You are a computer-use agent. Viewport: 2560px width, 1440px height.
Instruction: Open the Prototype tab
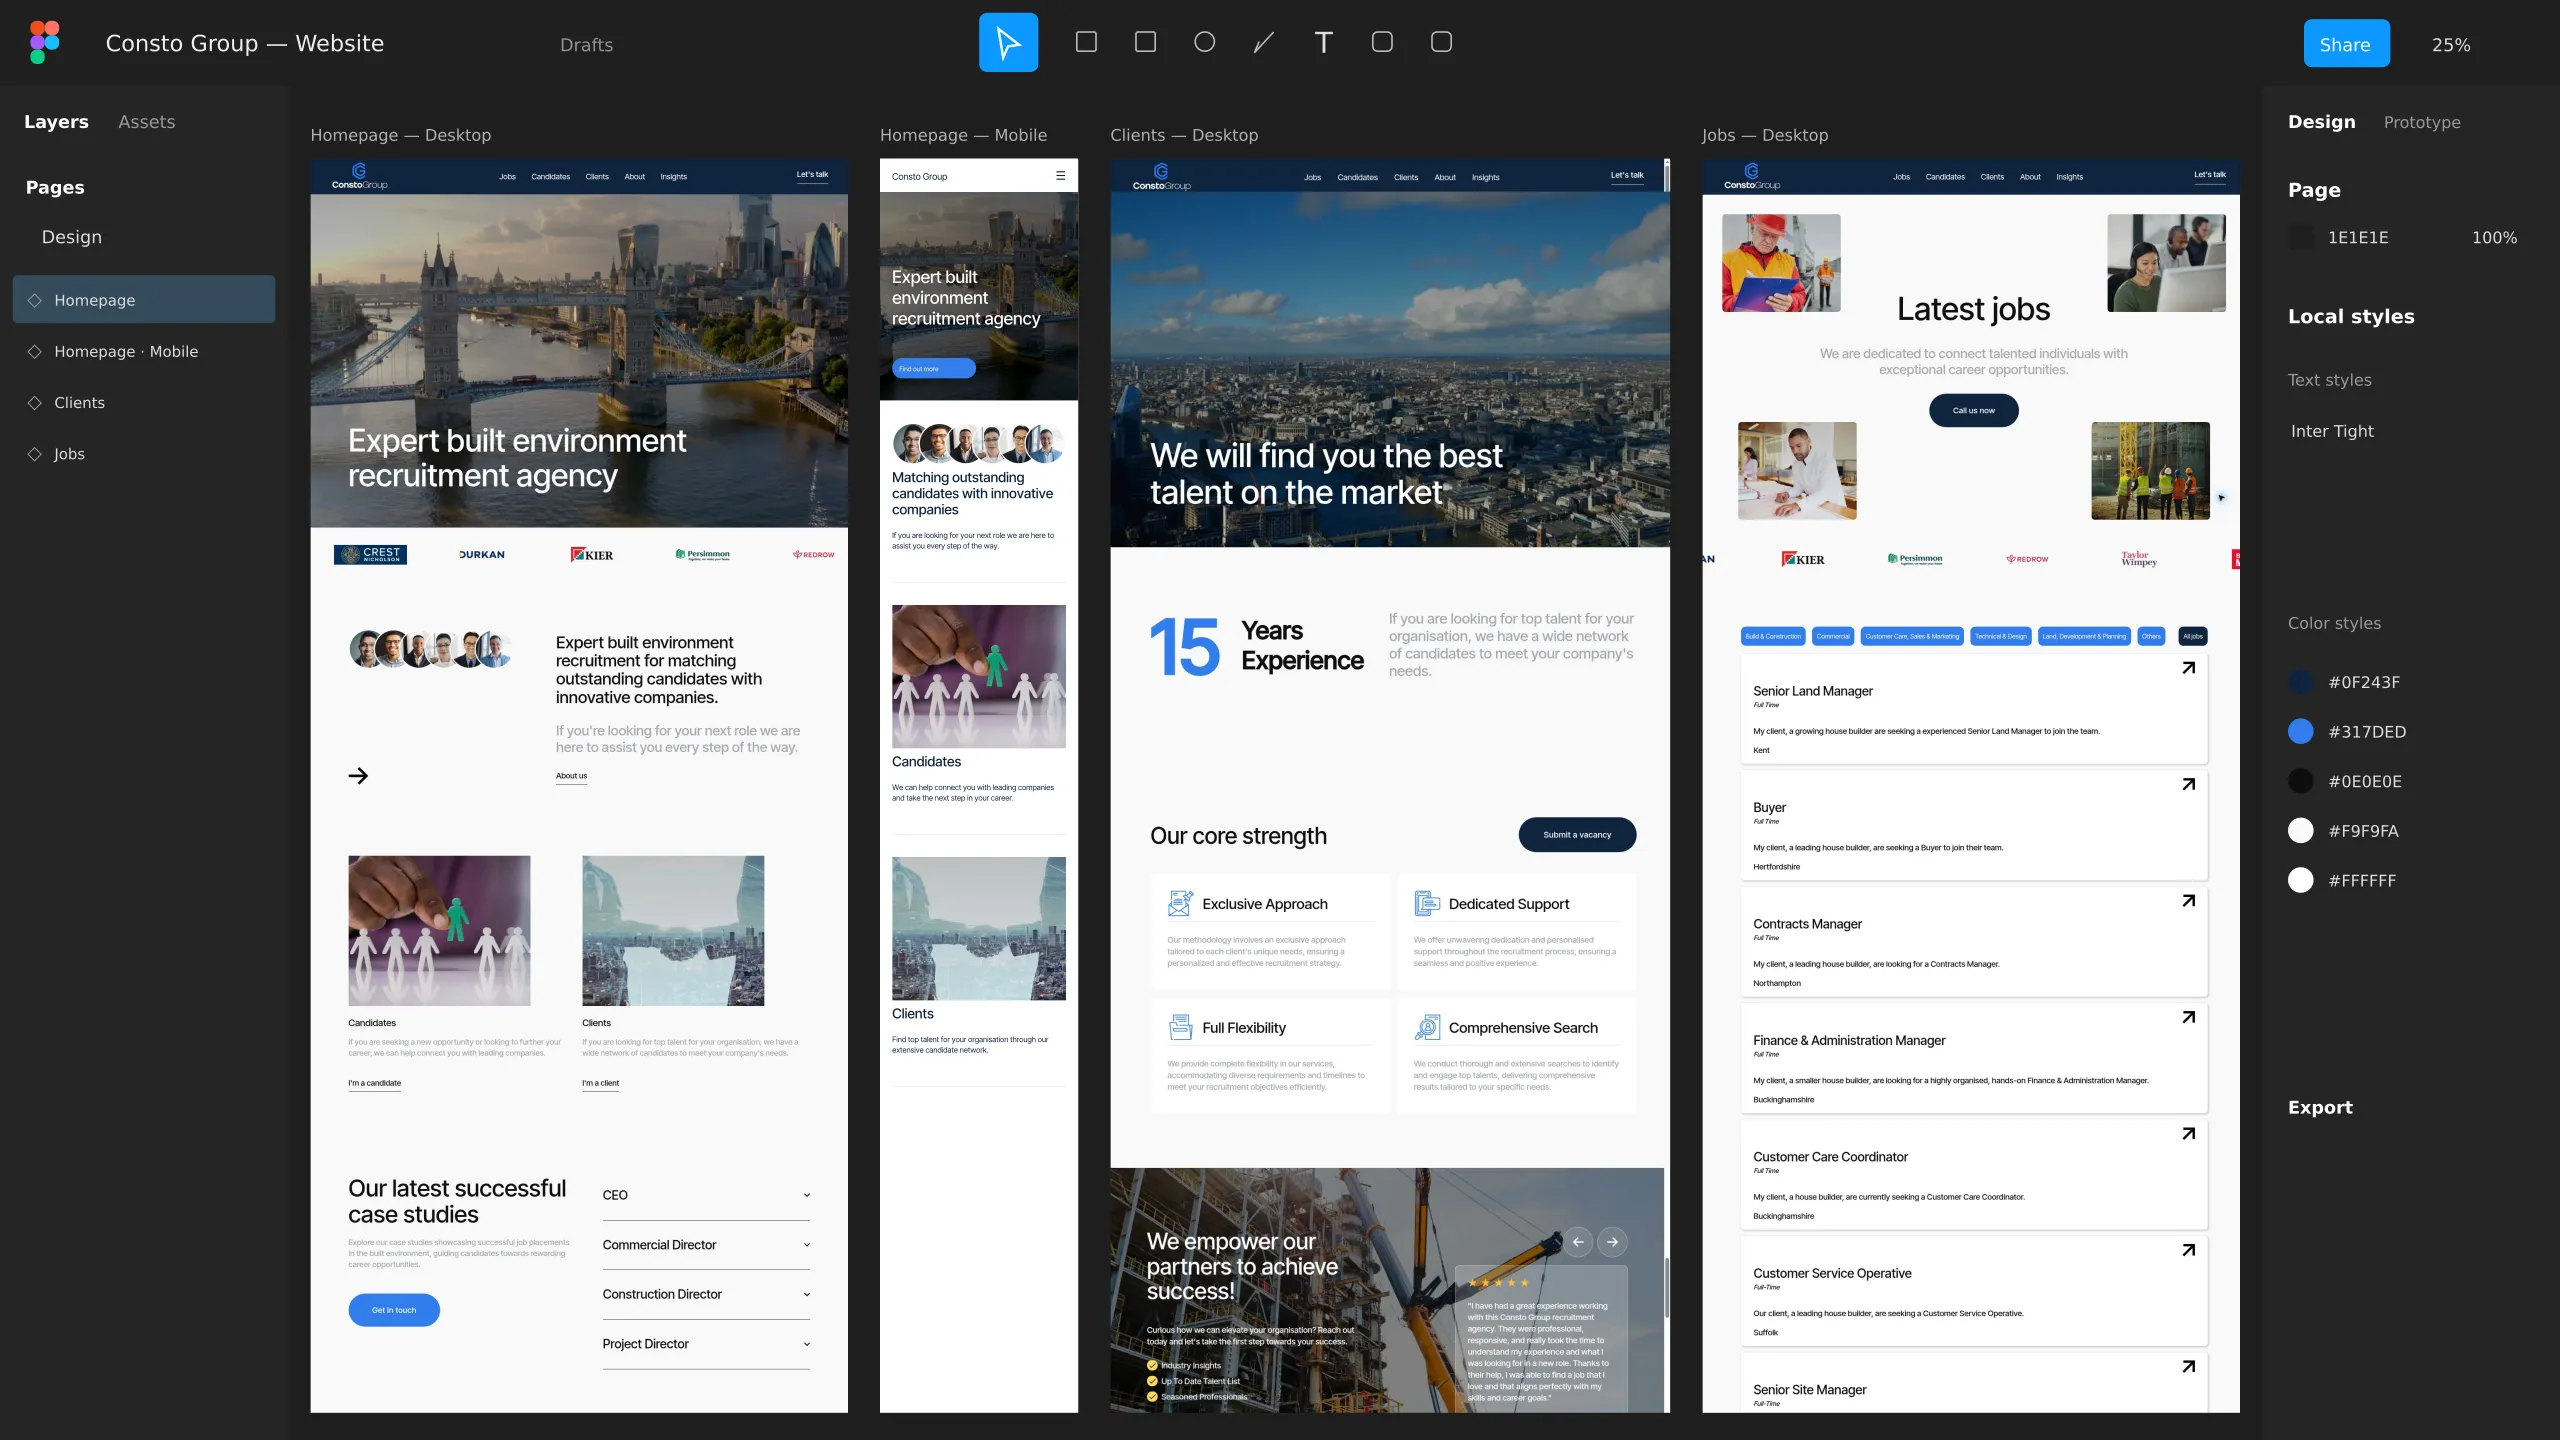(x=2422, y=122)
